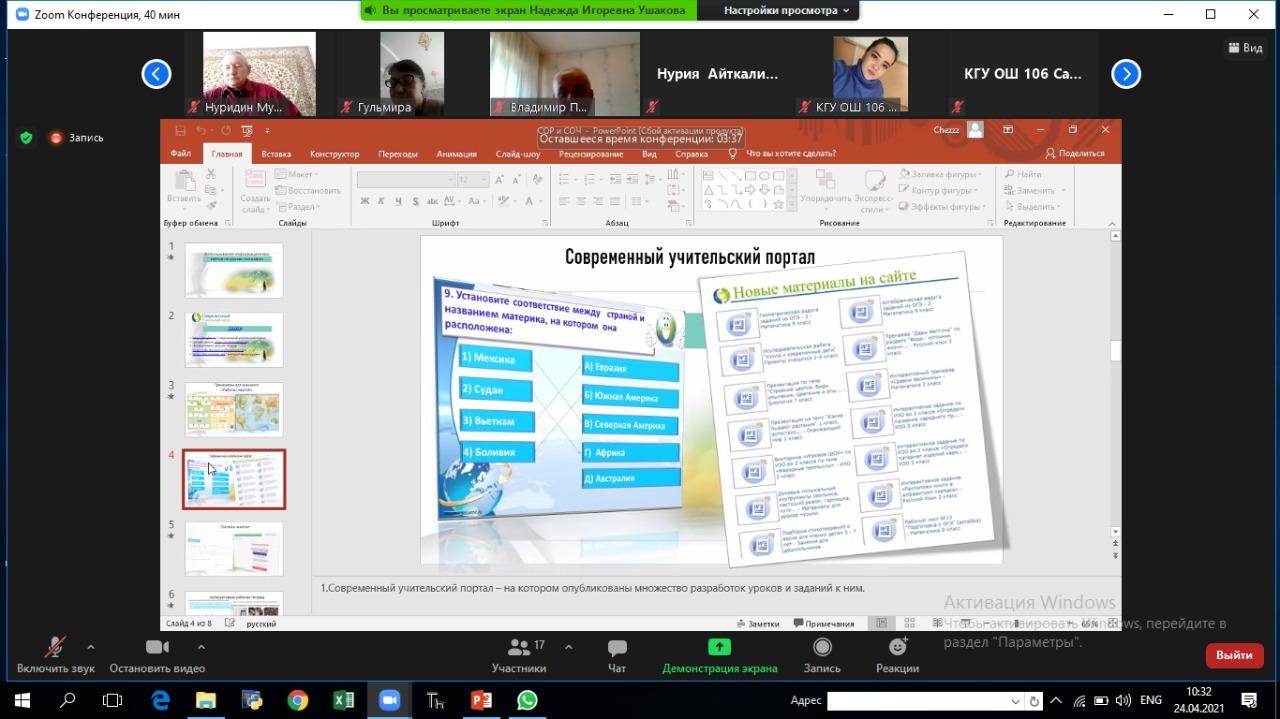This screenshot has height=719, width=1280.
Task: Select slide 5 thumbnail
Action: 234,548
